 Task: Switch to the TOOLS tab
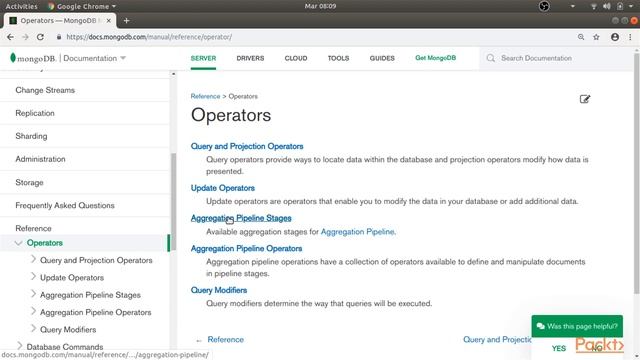coord(338,58)
